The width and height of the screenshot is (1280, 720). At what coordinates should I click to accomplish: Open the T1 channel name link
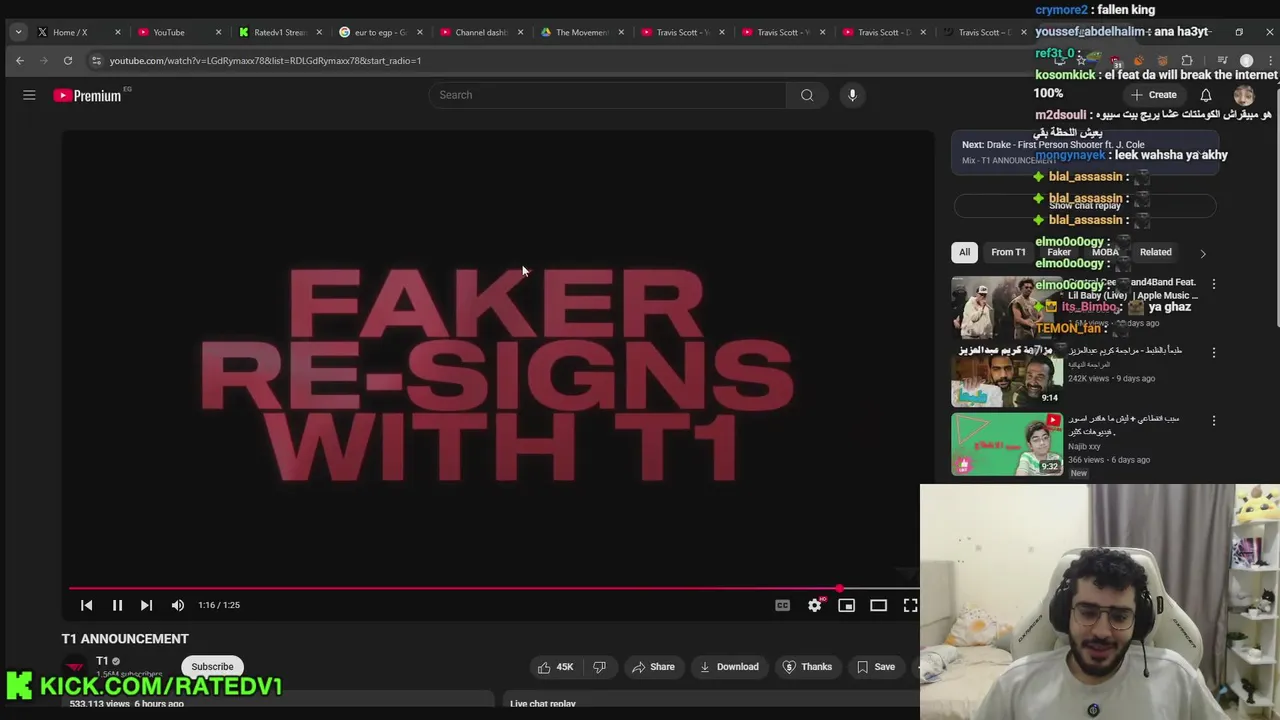102,661
